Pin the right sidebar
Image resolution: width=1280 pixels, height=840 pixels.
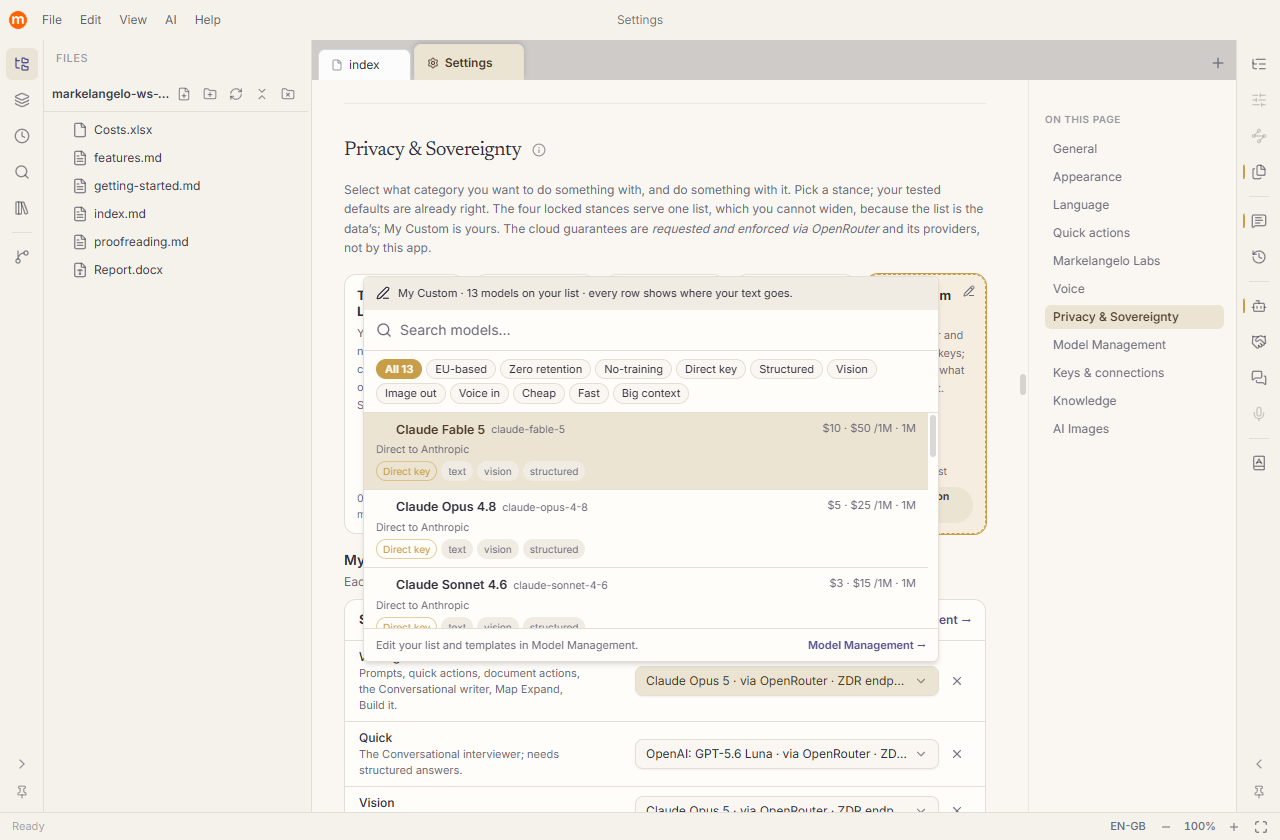(1259, 792)
